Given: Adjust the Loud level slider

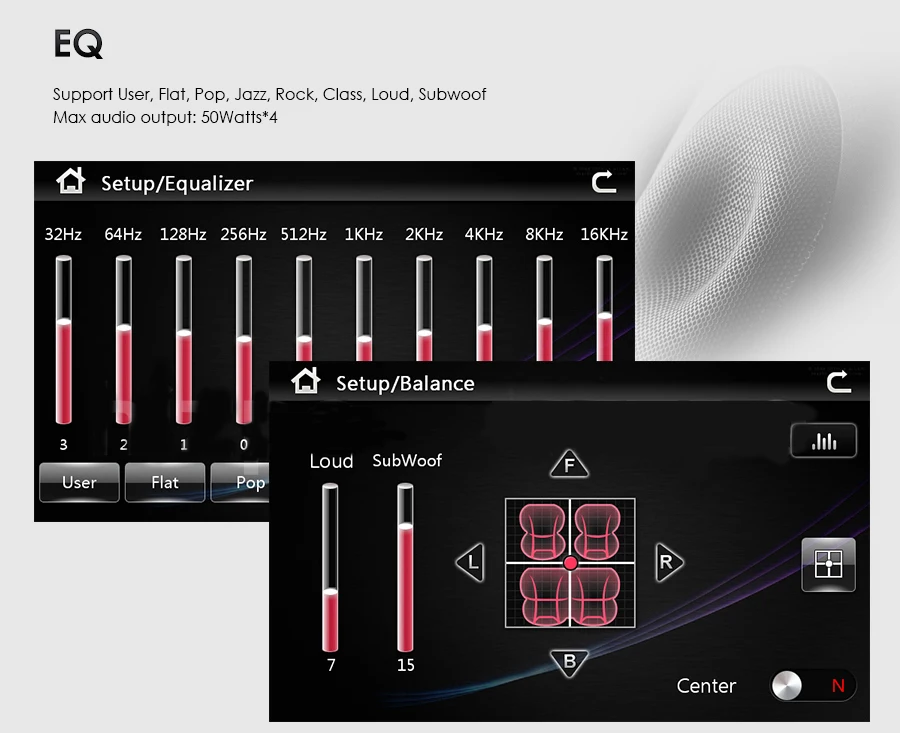Looking at the screenshot, I should (330, 568).
